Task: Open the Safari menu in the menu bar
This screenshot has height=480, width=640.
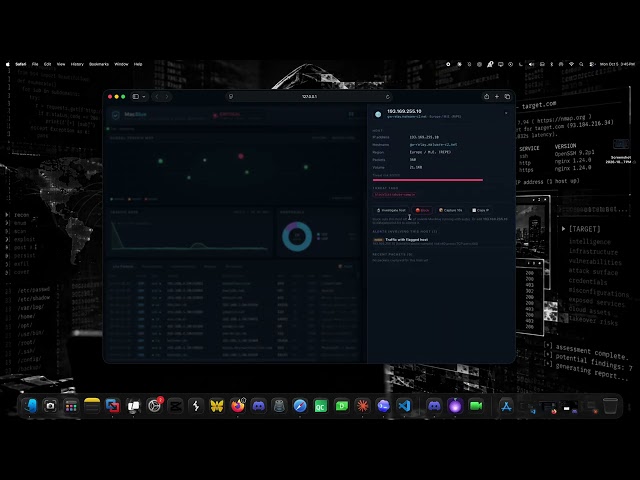Action: [20, 64]
